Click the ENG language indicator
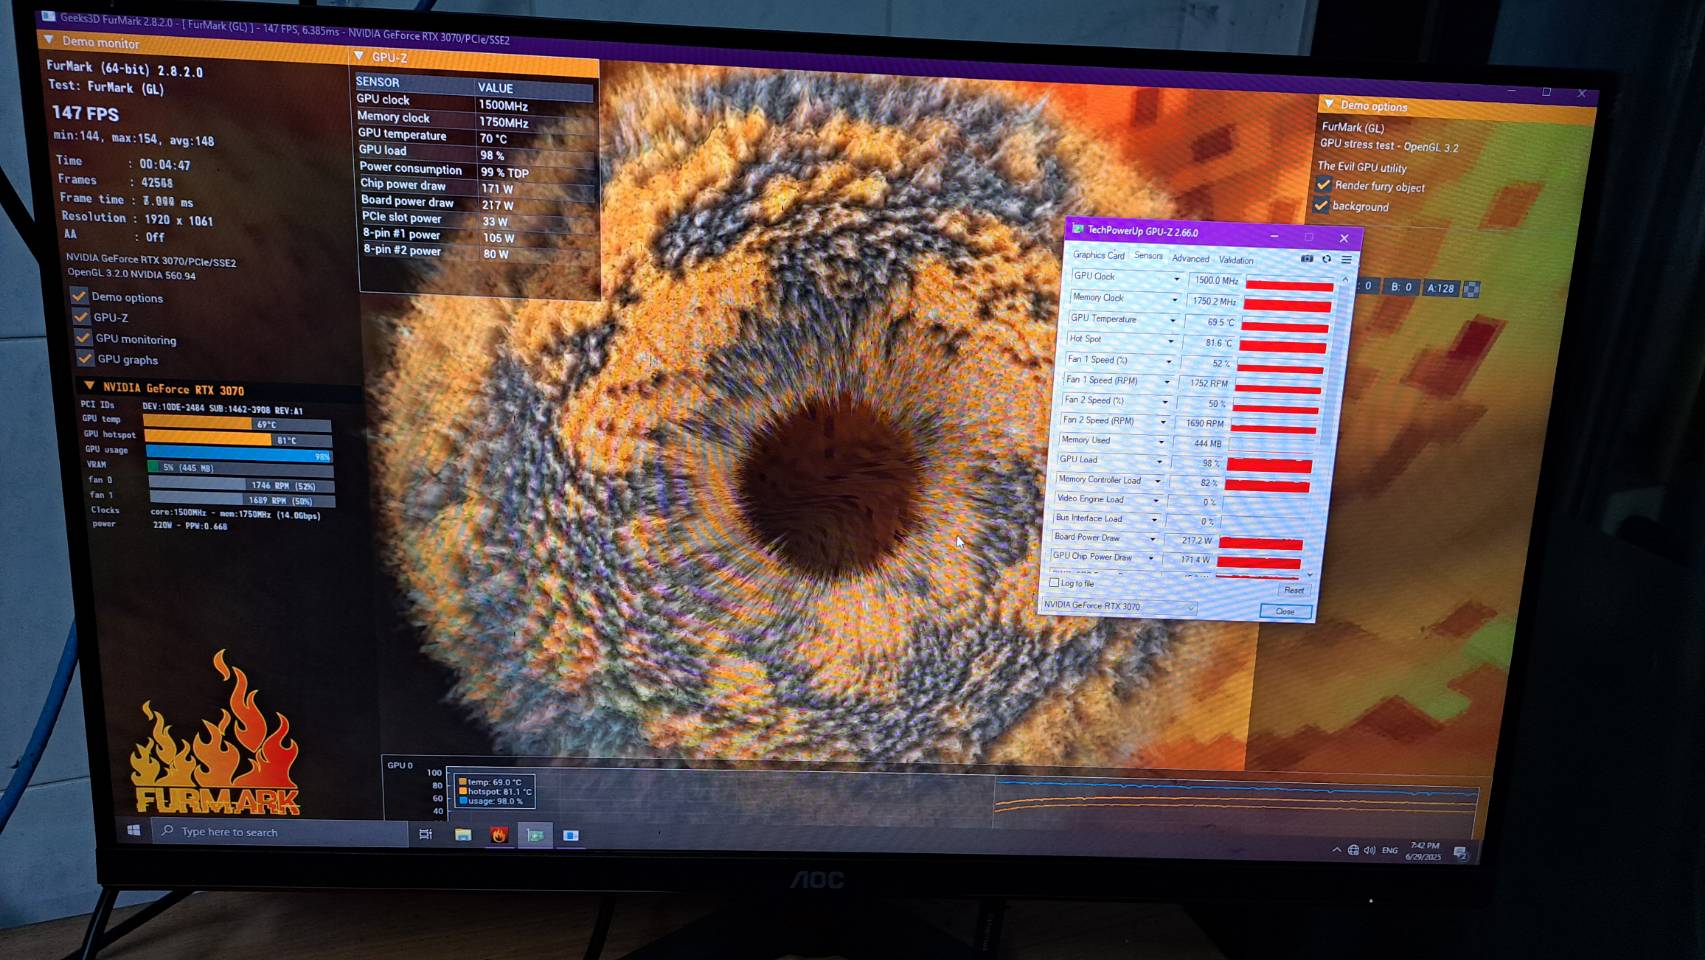The width and height of the screenshot is (1705, 960). coord(1390,850)
